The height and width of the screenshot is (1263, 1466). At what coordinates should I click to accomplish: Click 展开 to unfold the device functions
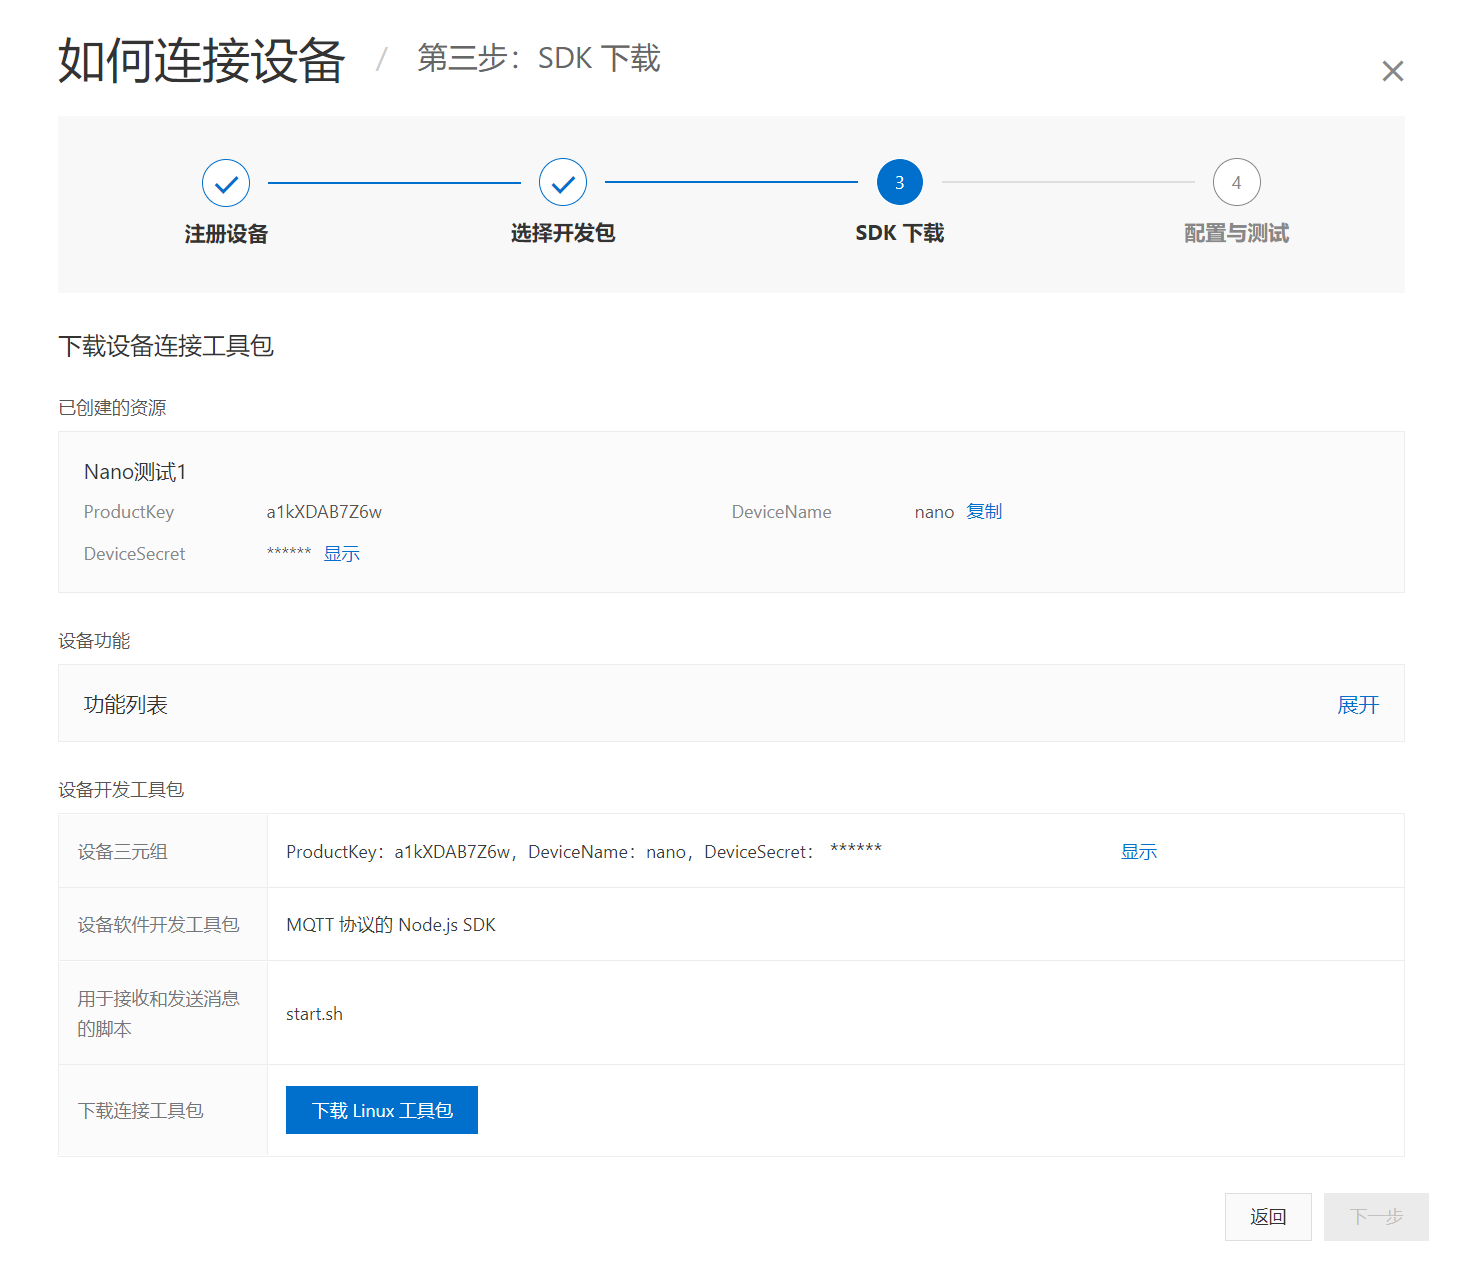click(1358, 704)
